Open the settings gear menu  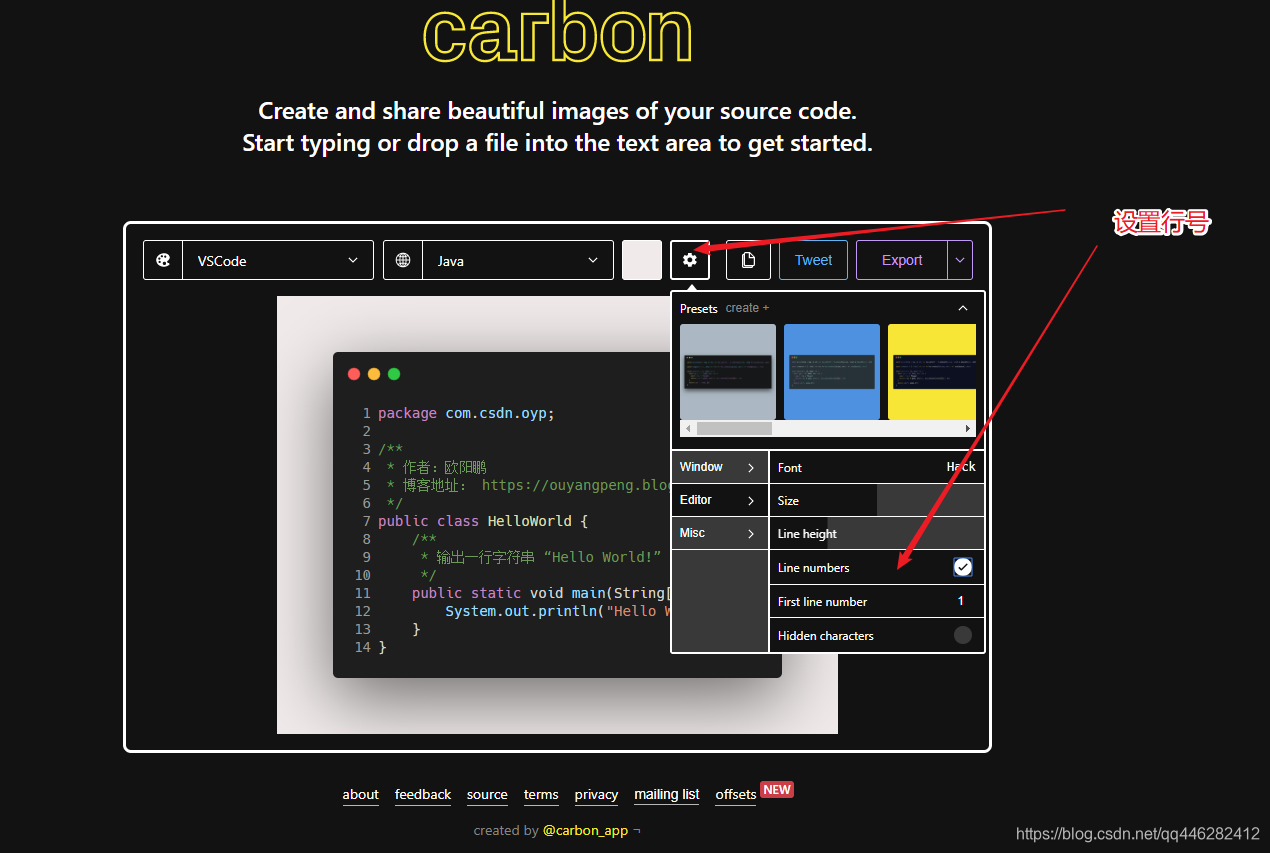(x=690, y=260)
